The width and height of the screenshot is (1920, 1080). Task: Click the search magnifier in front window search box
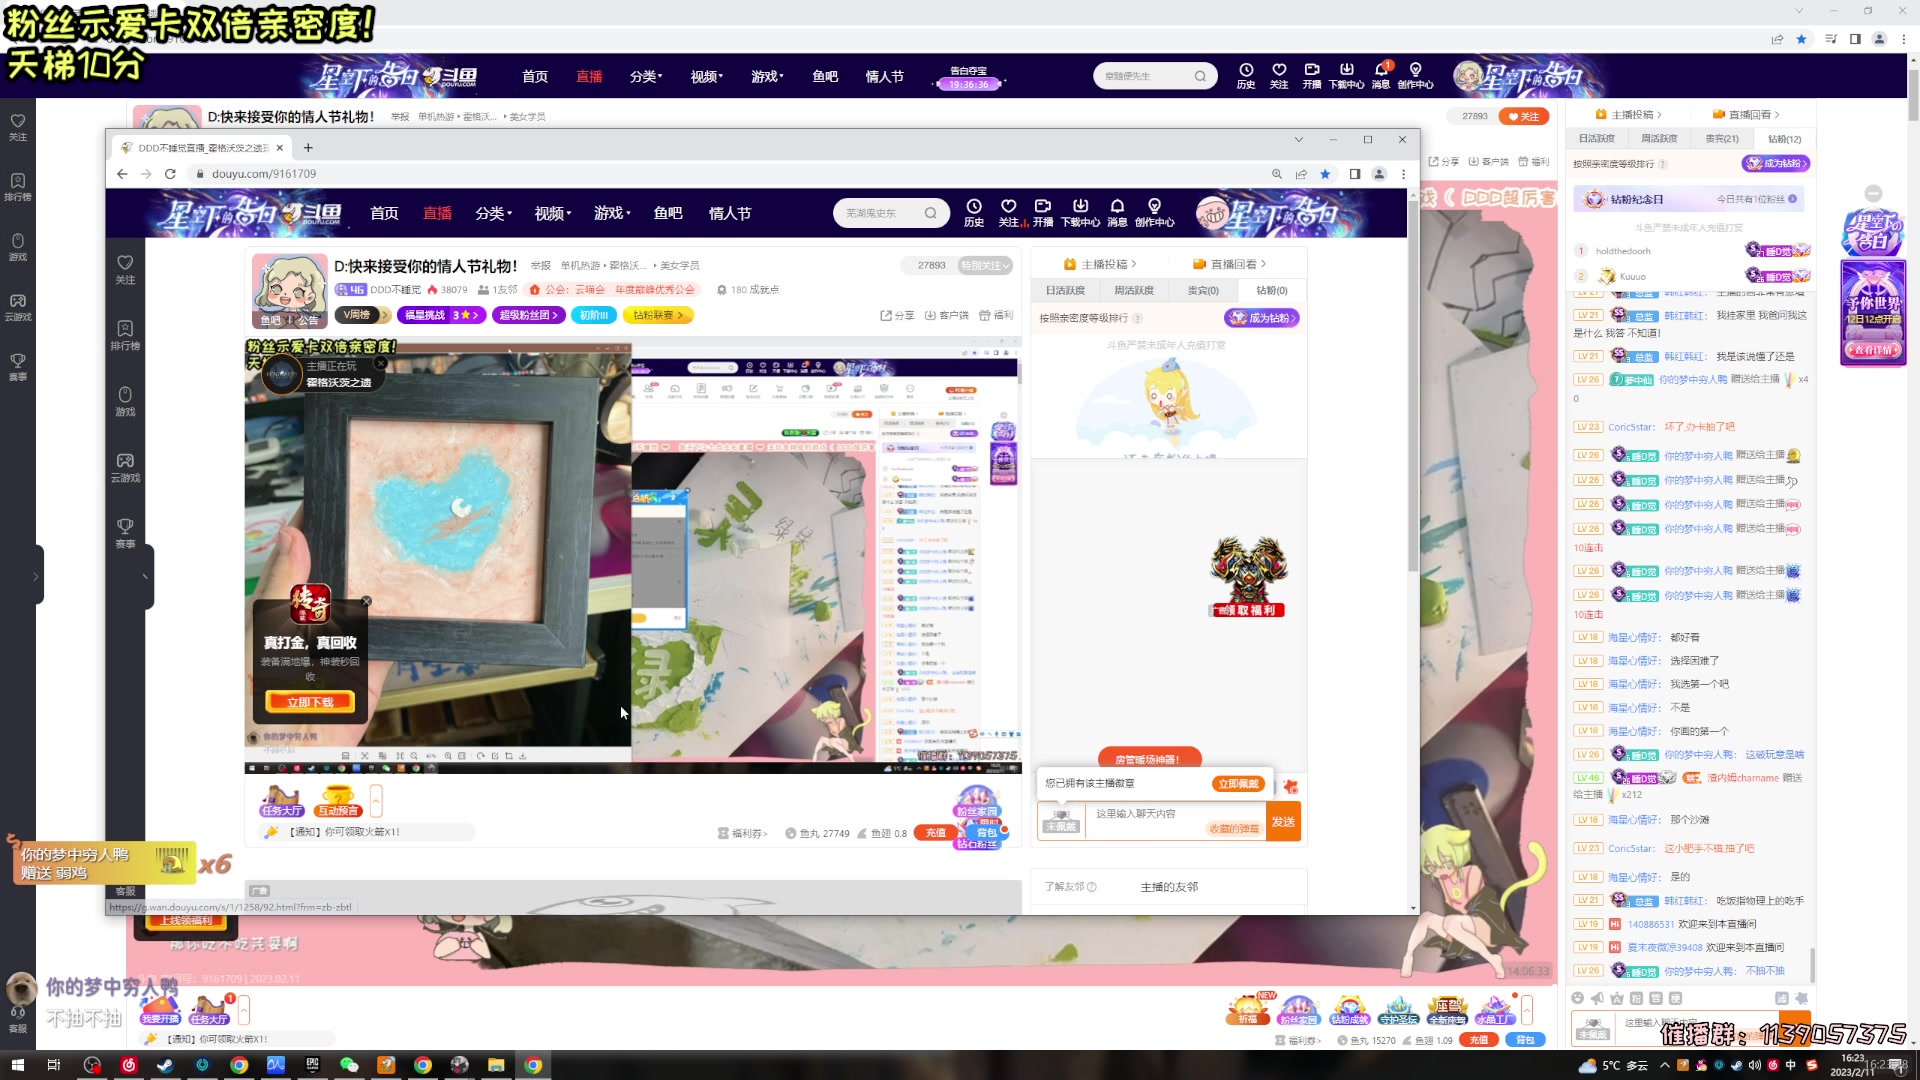pyautogui.click(x=930, y=213)
